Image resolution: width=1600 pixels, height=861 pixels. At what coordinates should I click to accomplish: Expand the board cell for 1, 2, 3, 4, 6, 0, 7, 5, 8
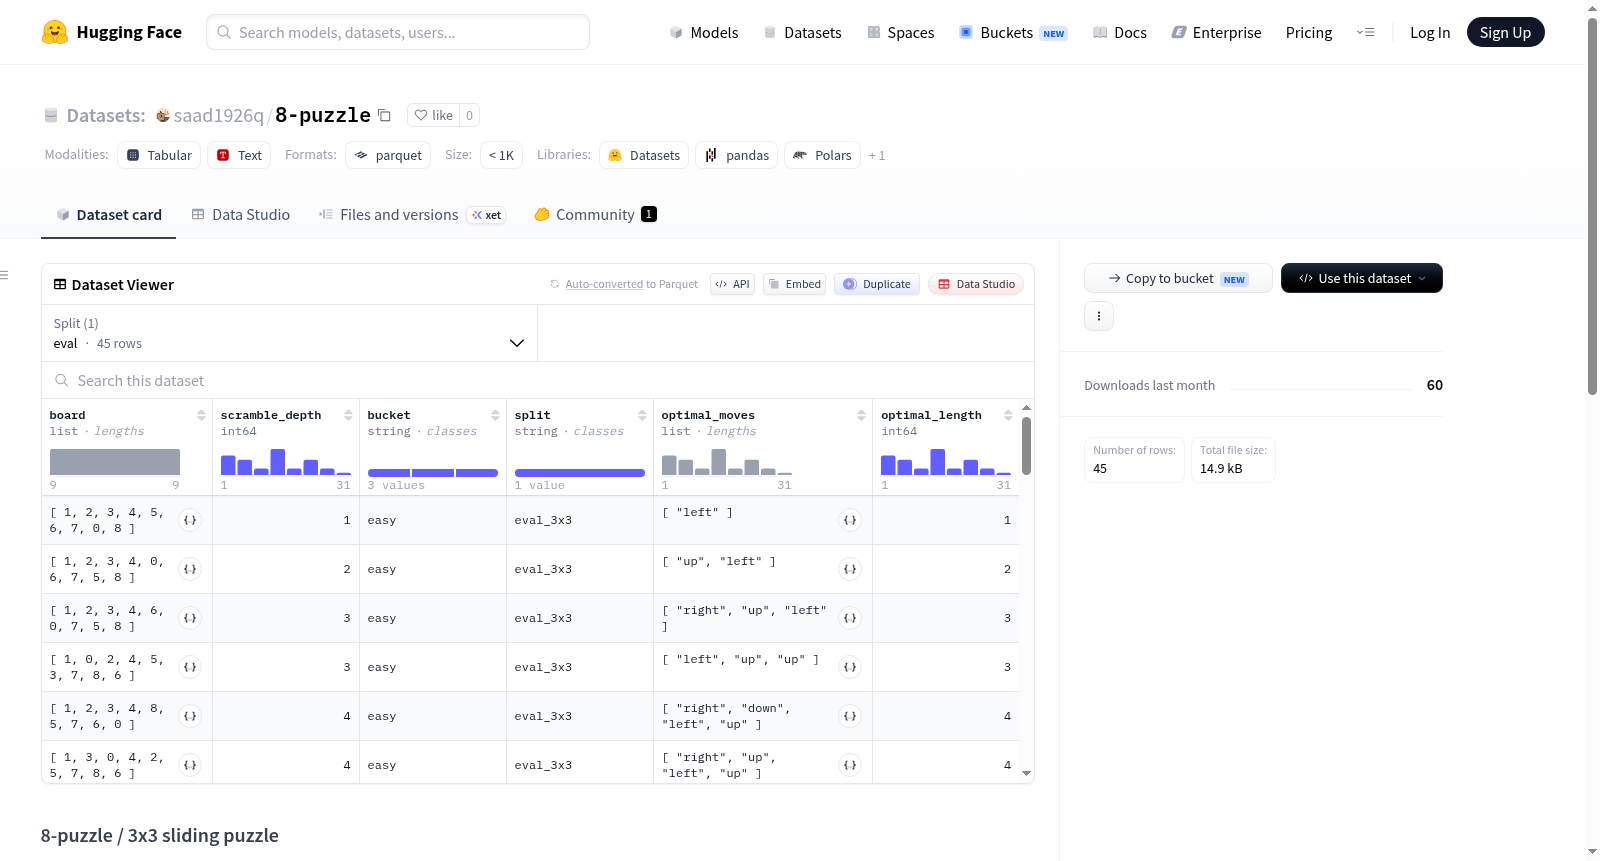tap(190, 618)
